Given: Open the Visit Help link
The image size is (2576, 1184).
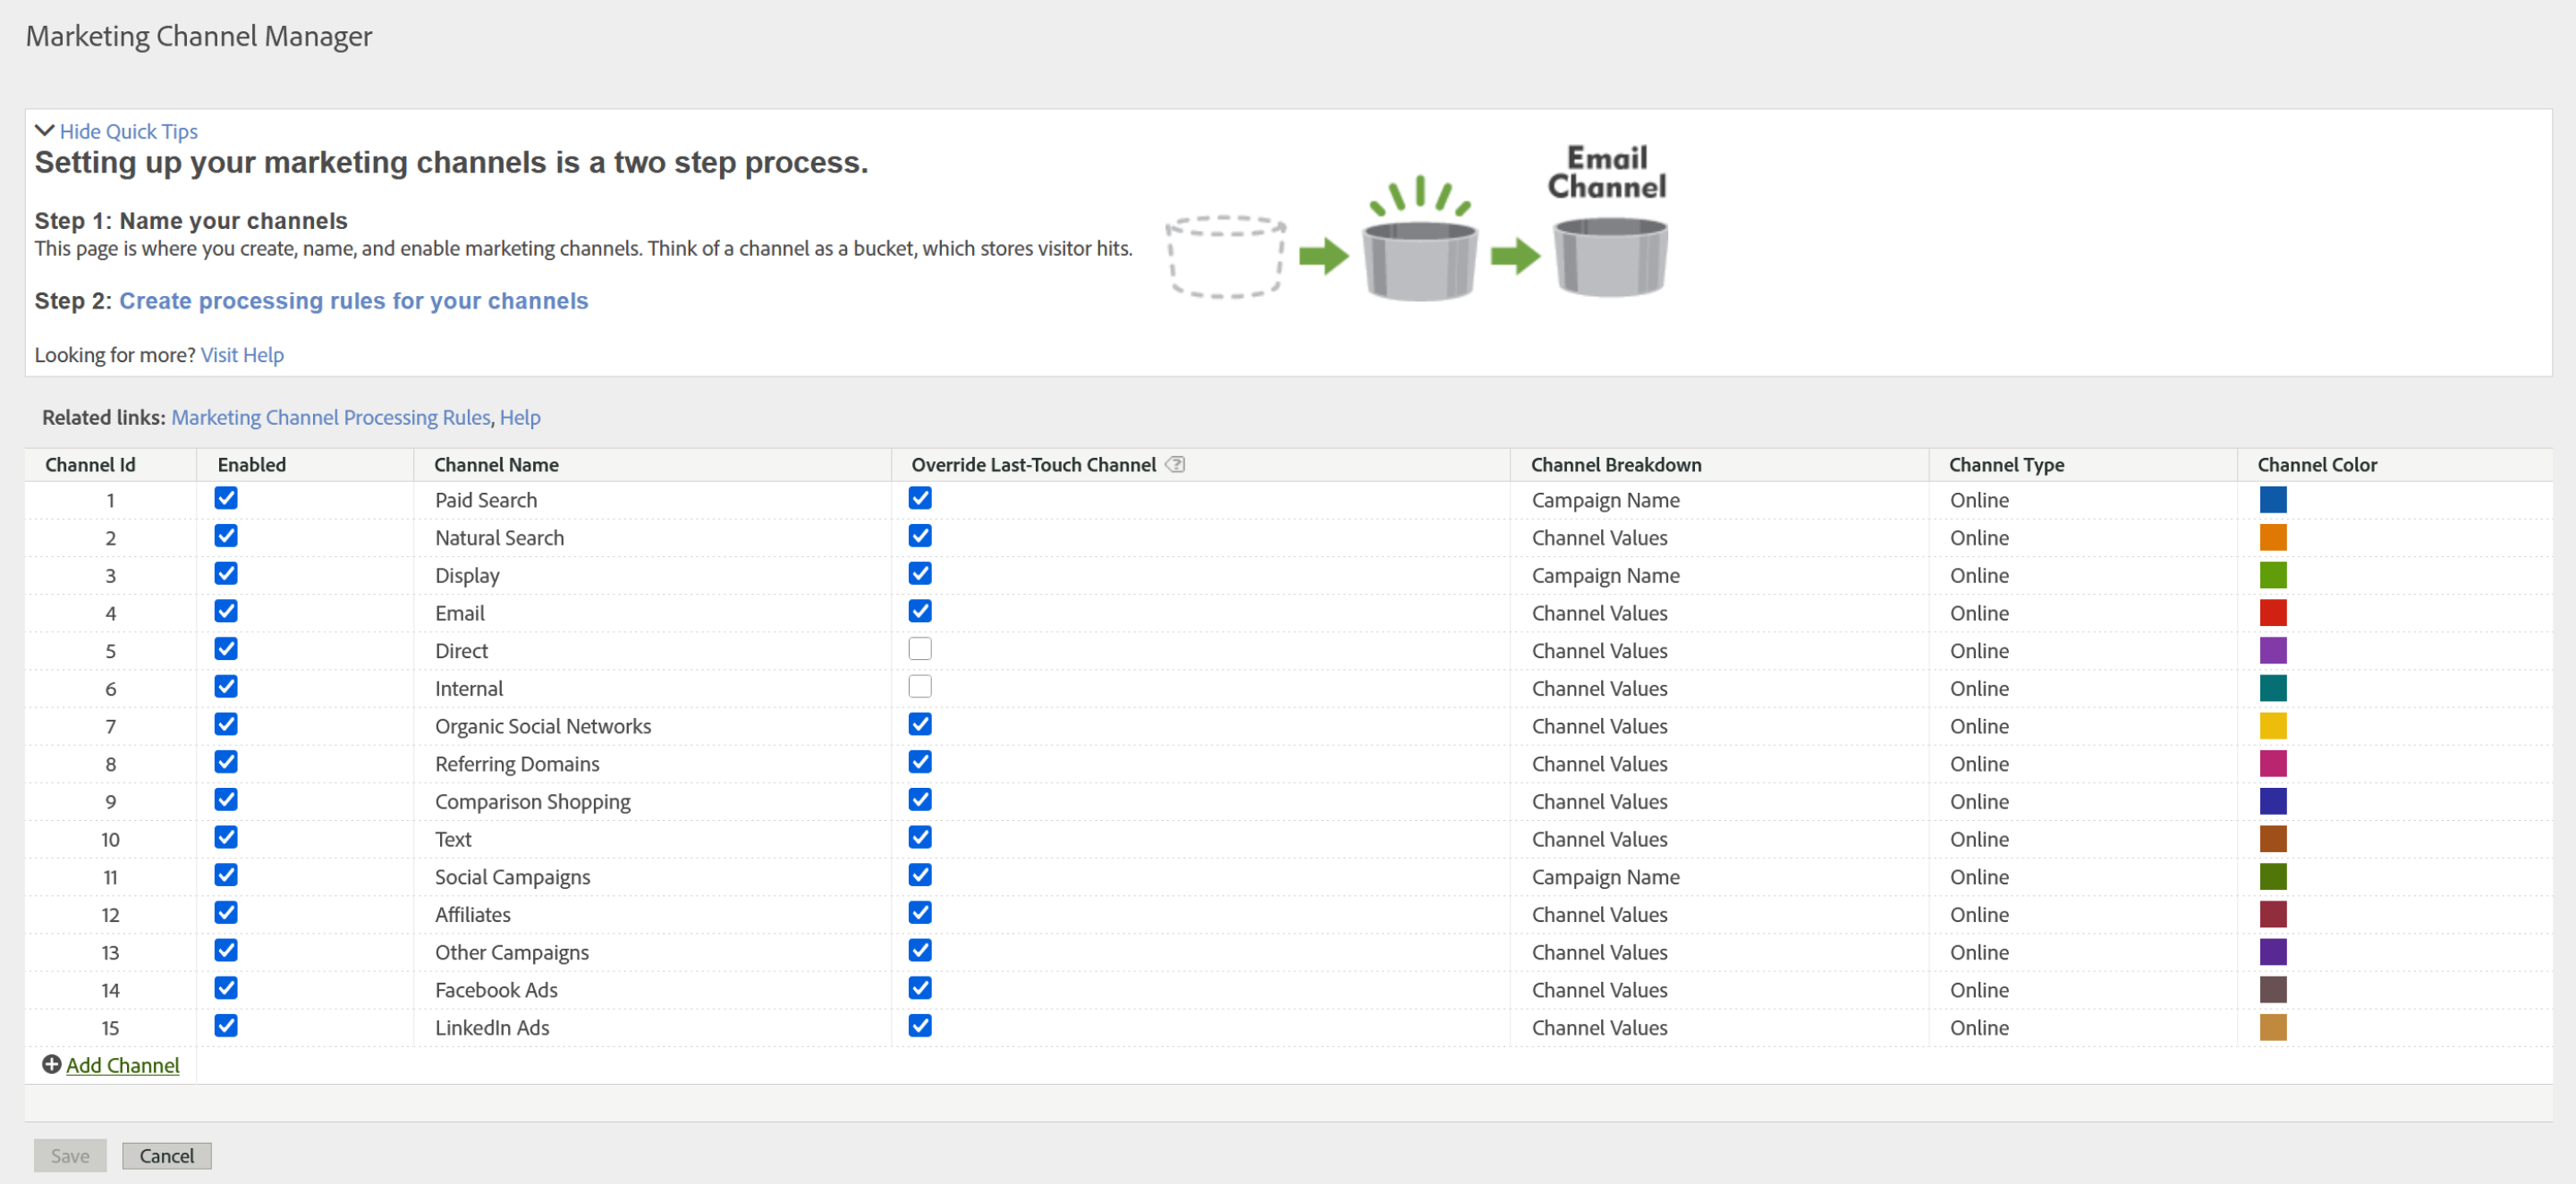Looking at the screenshot, I should (x=242, y=355).
